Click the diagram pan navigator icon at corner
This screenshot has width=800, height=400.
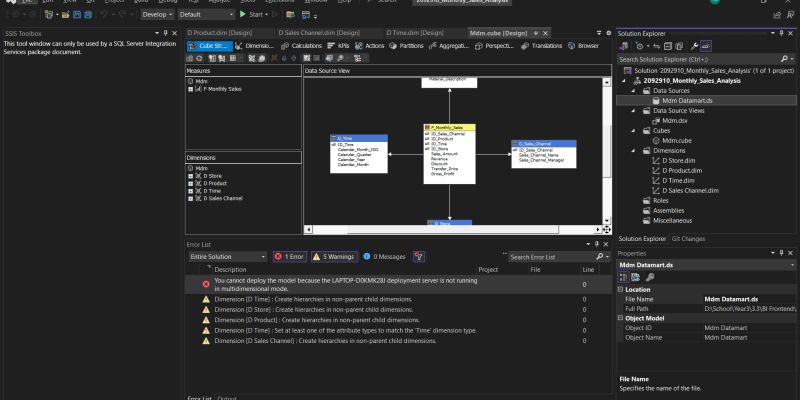click(x=607, y=230)
